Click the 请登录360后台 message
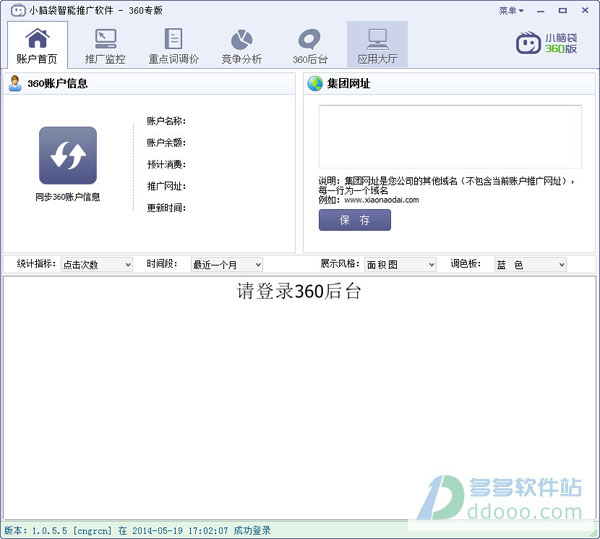Screen dimensions: 600x539 click(x=299, y=291)
